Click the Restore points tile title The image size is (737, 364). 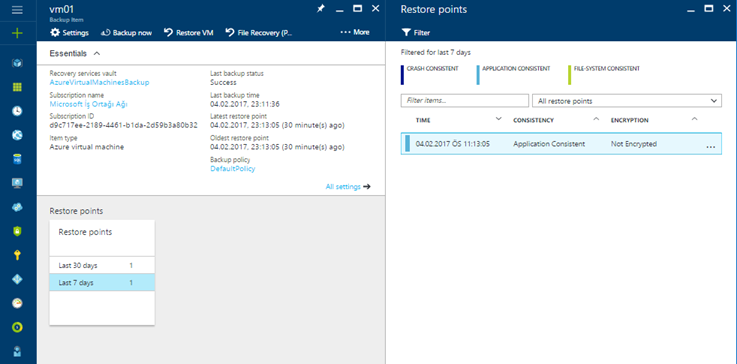(x=85, y=232)
